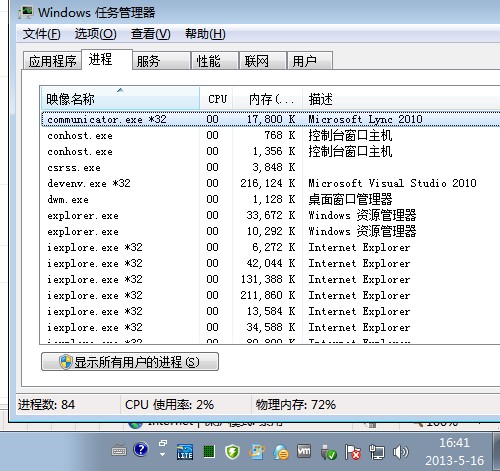Expand hidden tray icons arrow
The image size is (500, 471).
click(x=162, y=454)
